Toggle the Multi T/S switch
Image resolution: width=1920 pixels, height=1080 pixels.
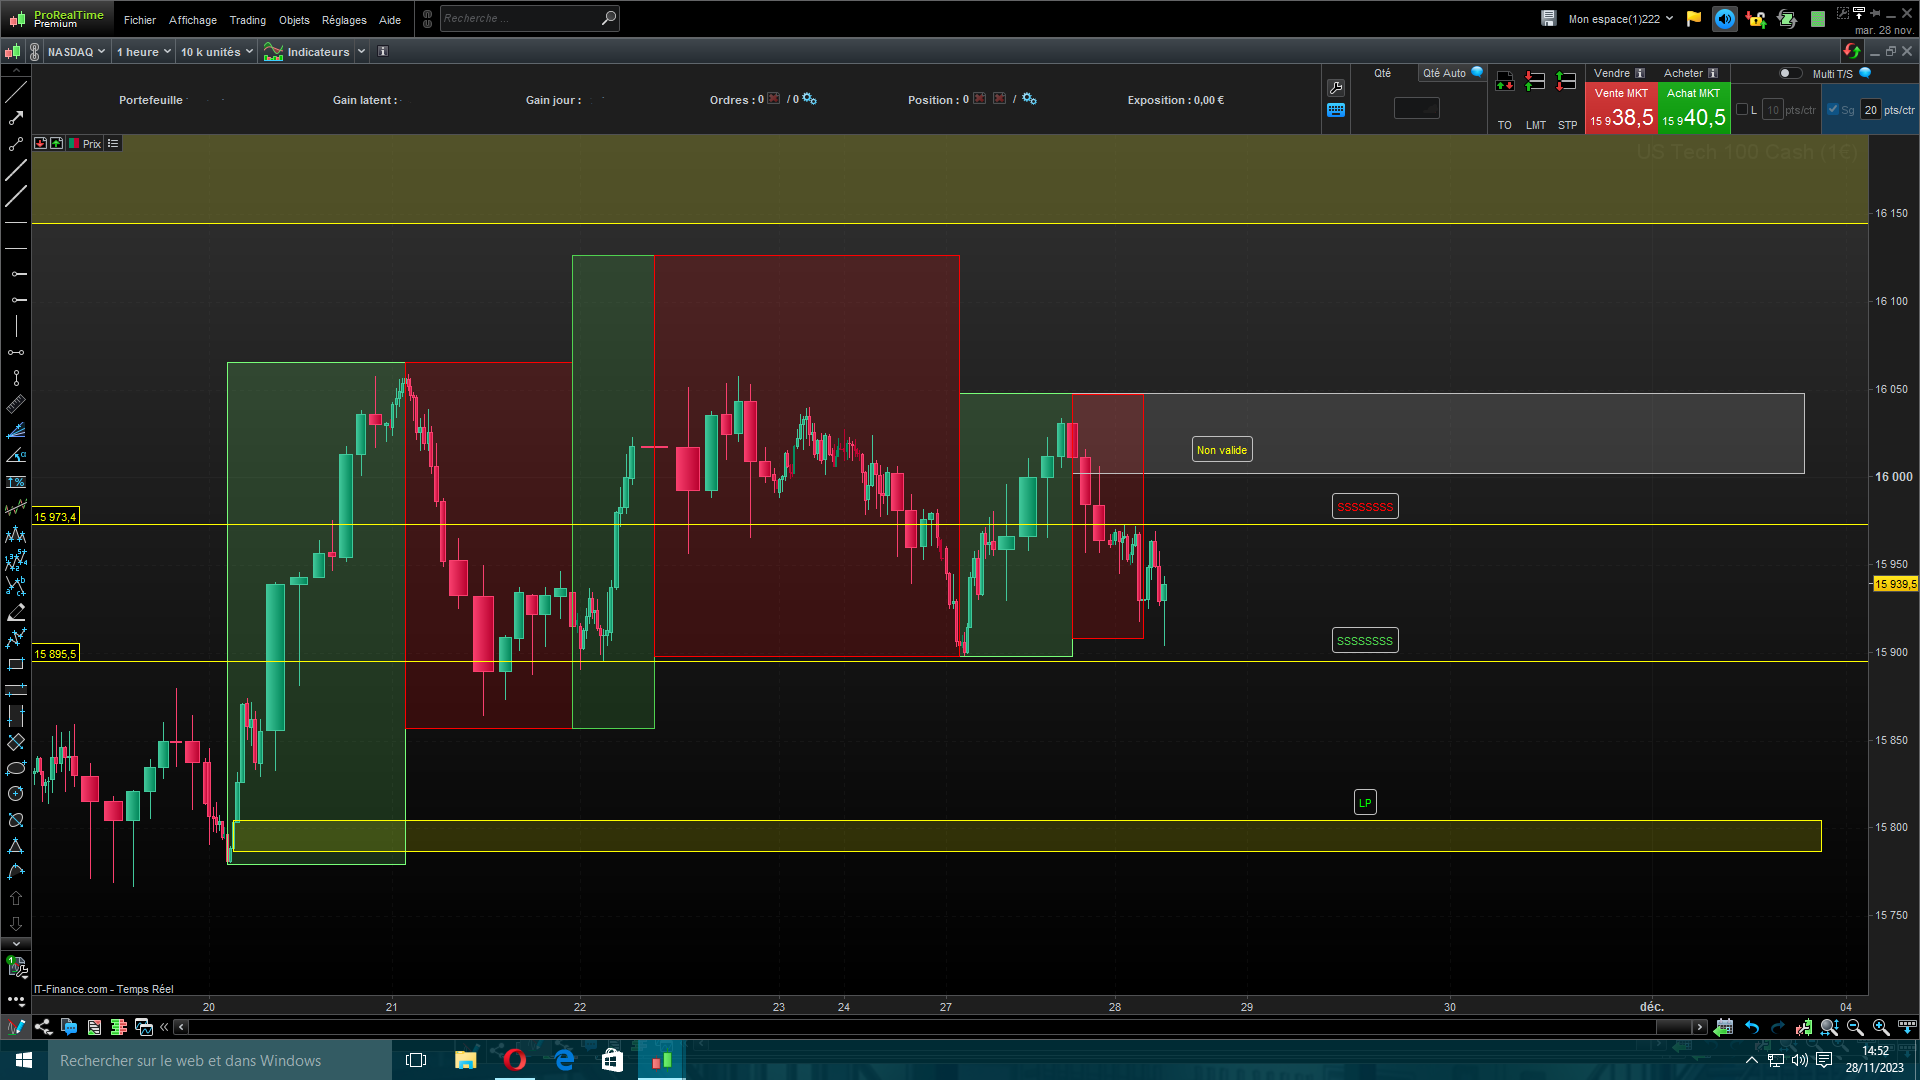coord(1790,73)
